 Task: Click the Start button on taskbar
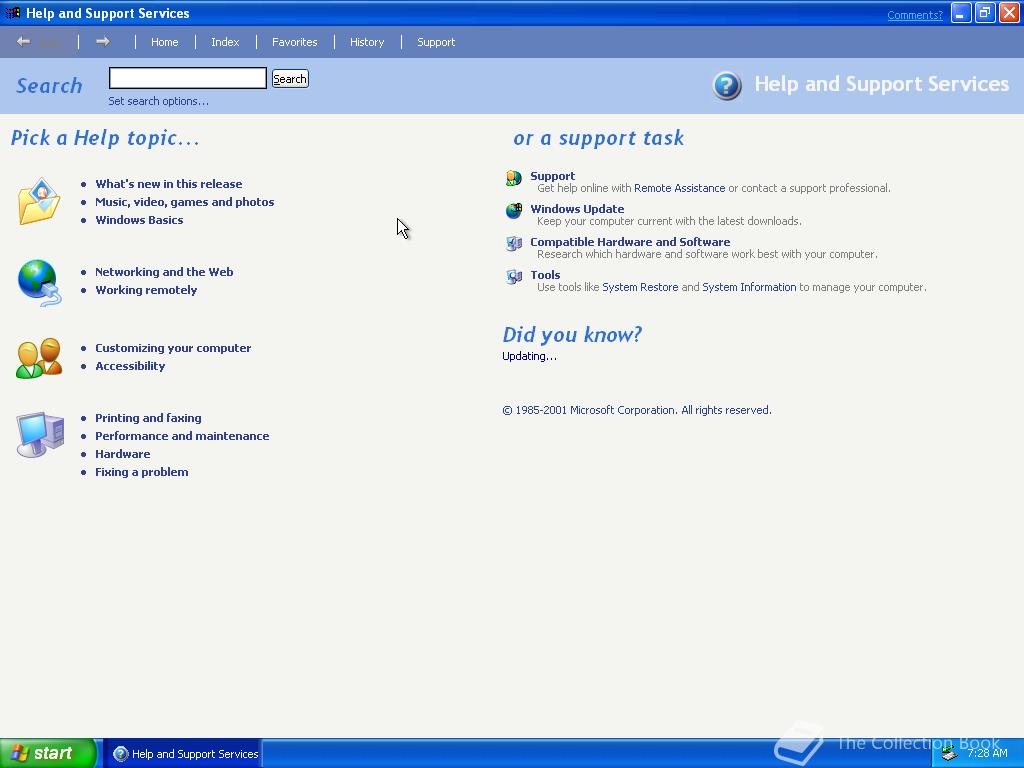point(48,754)
